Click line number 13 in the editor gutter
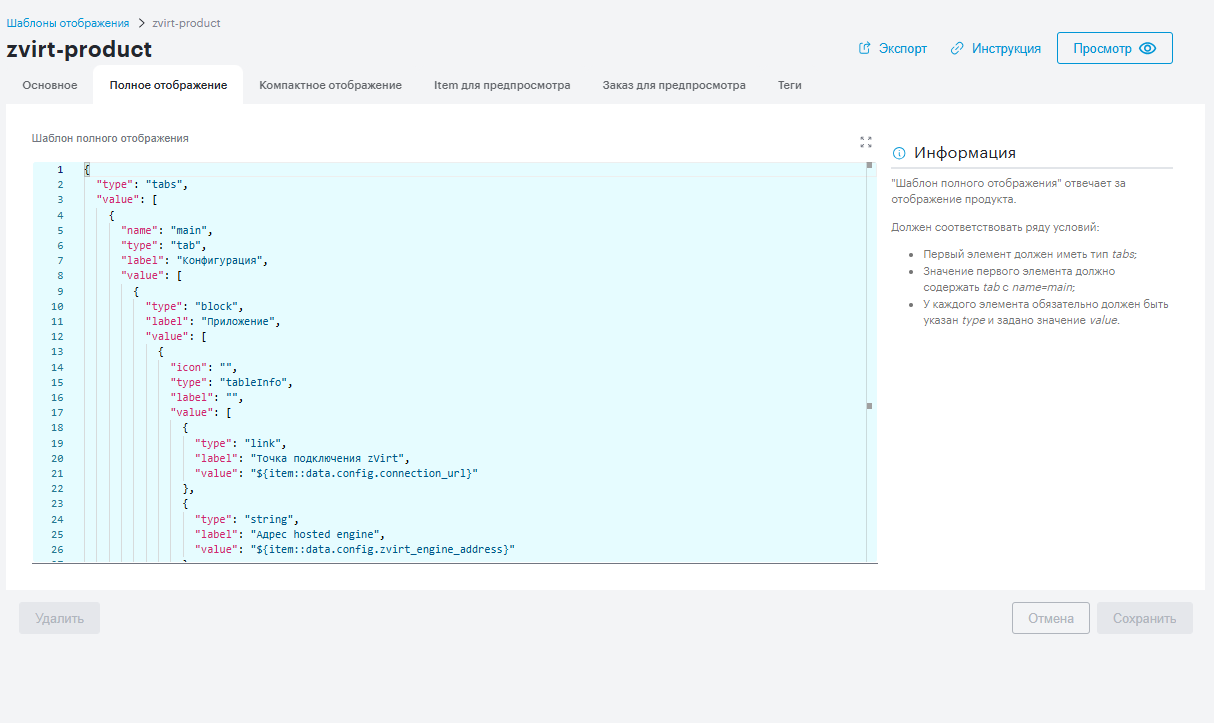This screenshot has width=1214, height=723. pos(58,351)
